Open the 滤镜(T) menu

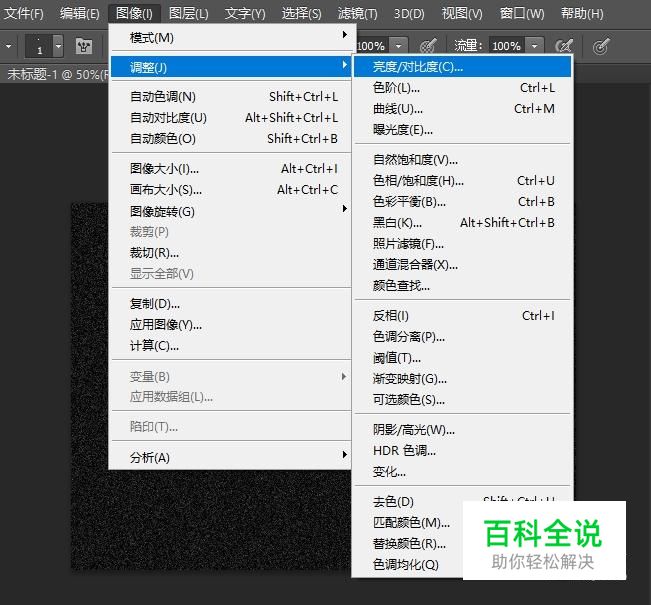357,14
